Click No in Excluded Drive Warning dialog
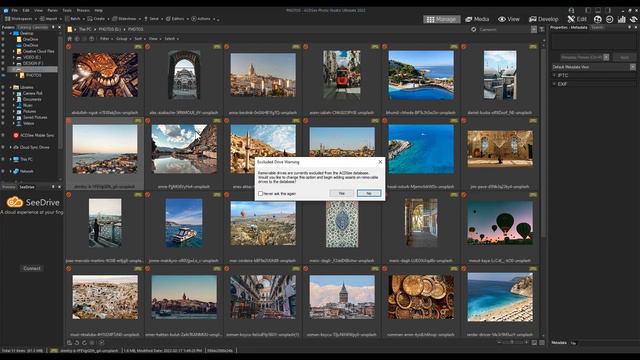 369,193
